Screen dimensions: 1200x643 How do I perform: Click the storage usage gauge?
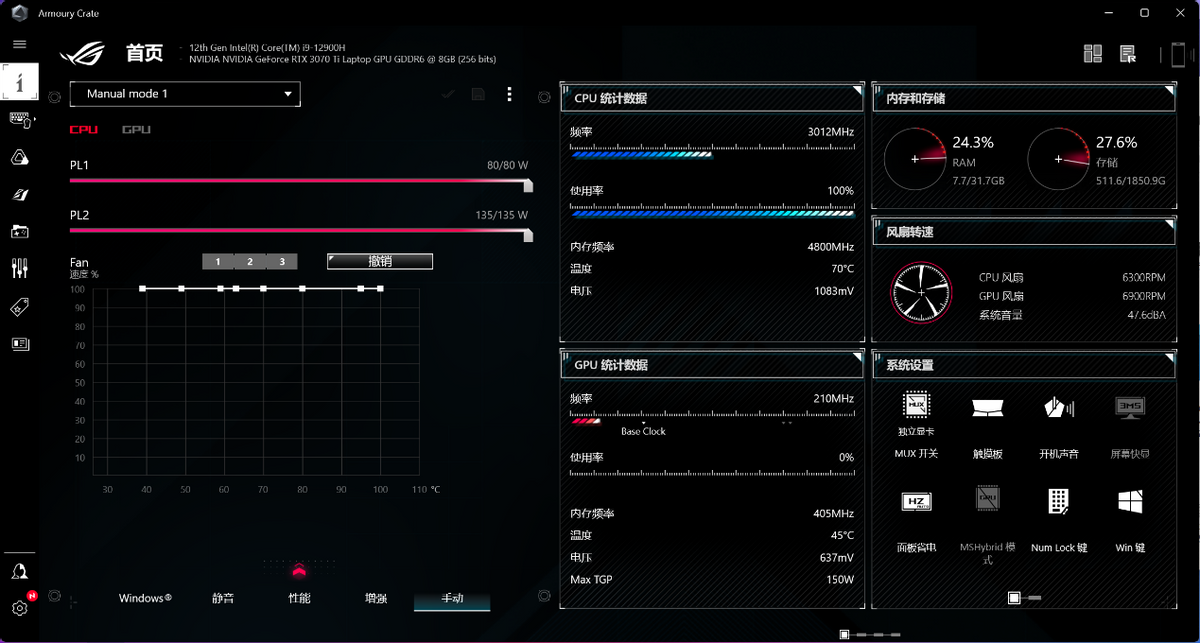1058,159
